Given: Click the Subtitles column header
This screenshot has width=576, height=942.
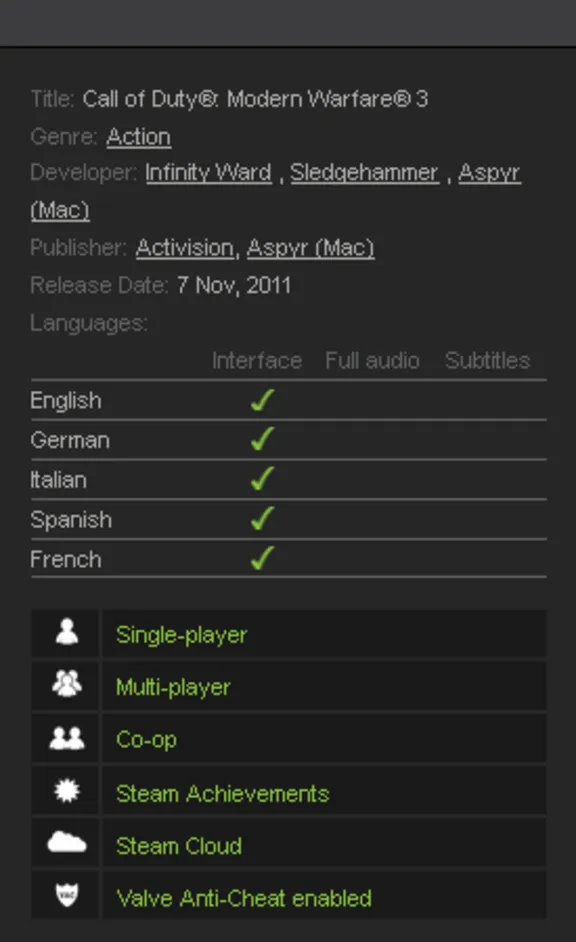Looking at the screenshot, I should pos(487,360).
